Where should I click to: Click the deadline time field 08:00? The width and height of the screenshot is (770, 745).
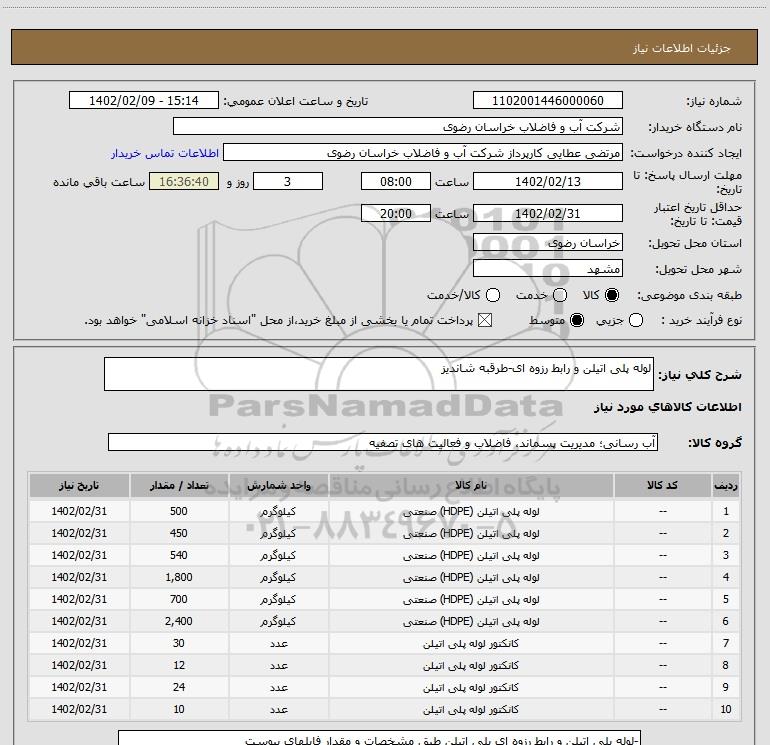coord(396,181)
